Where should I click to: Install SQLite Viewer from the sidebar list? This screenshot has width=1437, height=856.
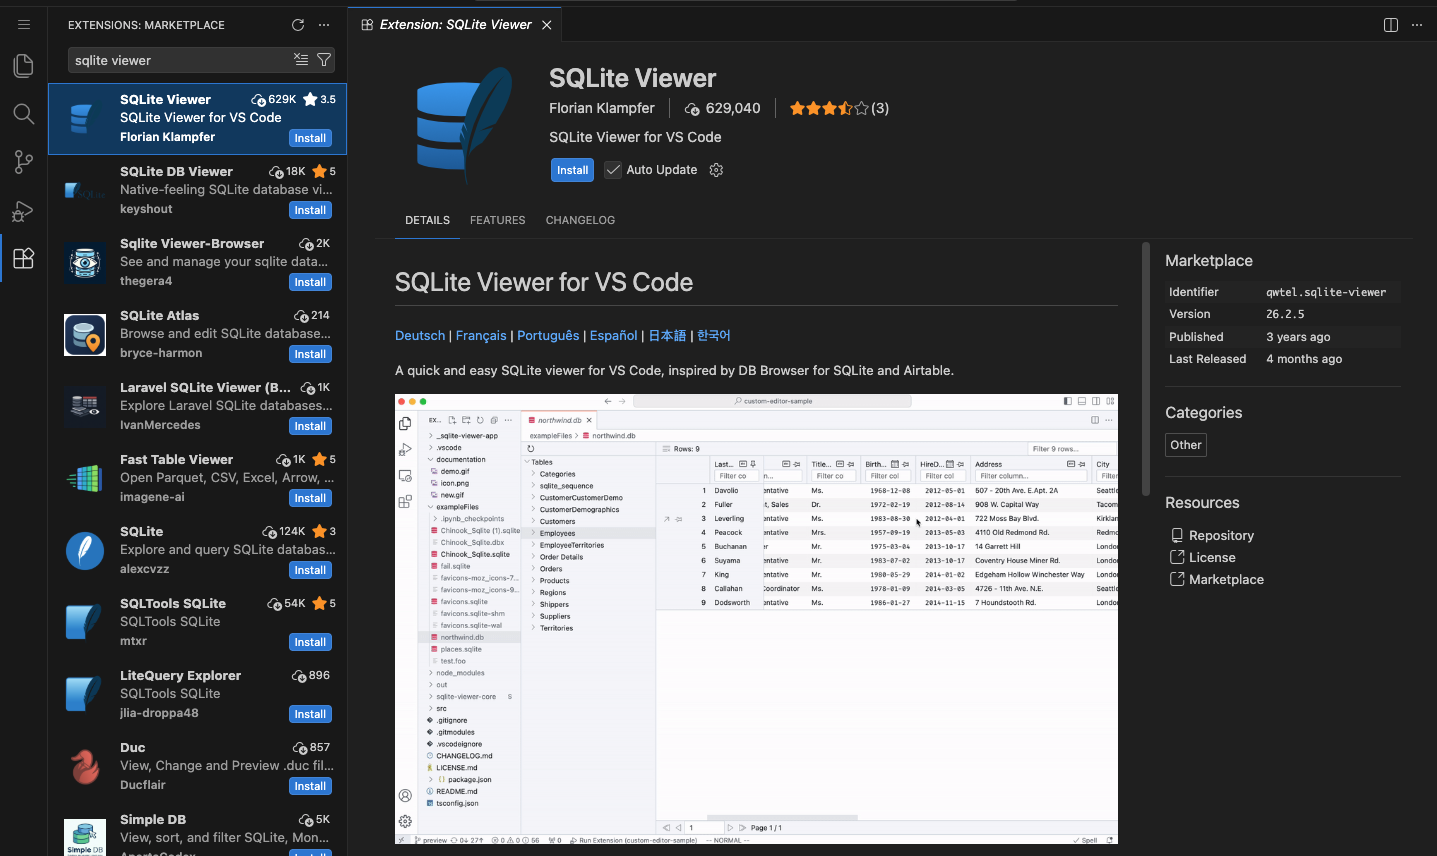pos(310,138)
